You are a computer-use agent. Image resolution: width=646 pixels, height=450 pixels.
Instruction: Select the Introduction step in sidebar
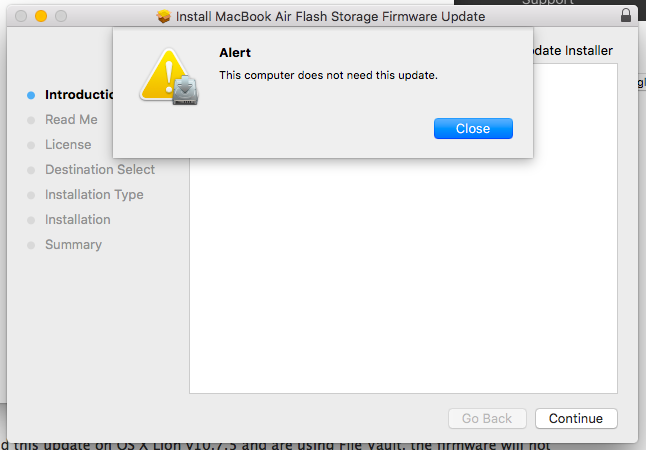tap(80, 95)
